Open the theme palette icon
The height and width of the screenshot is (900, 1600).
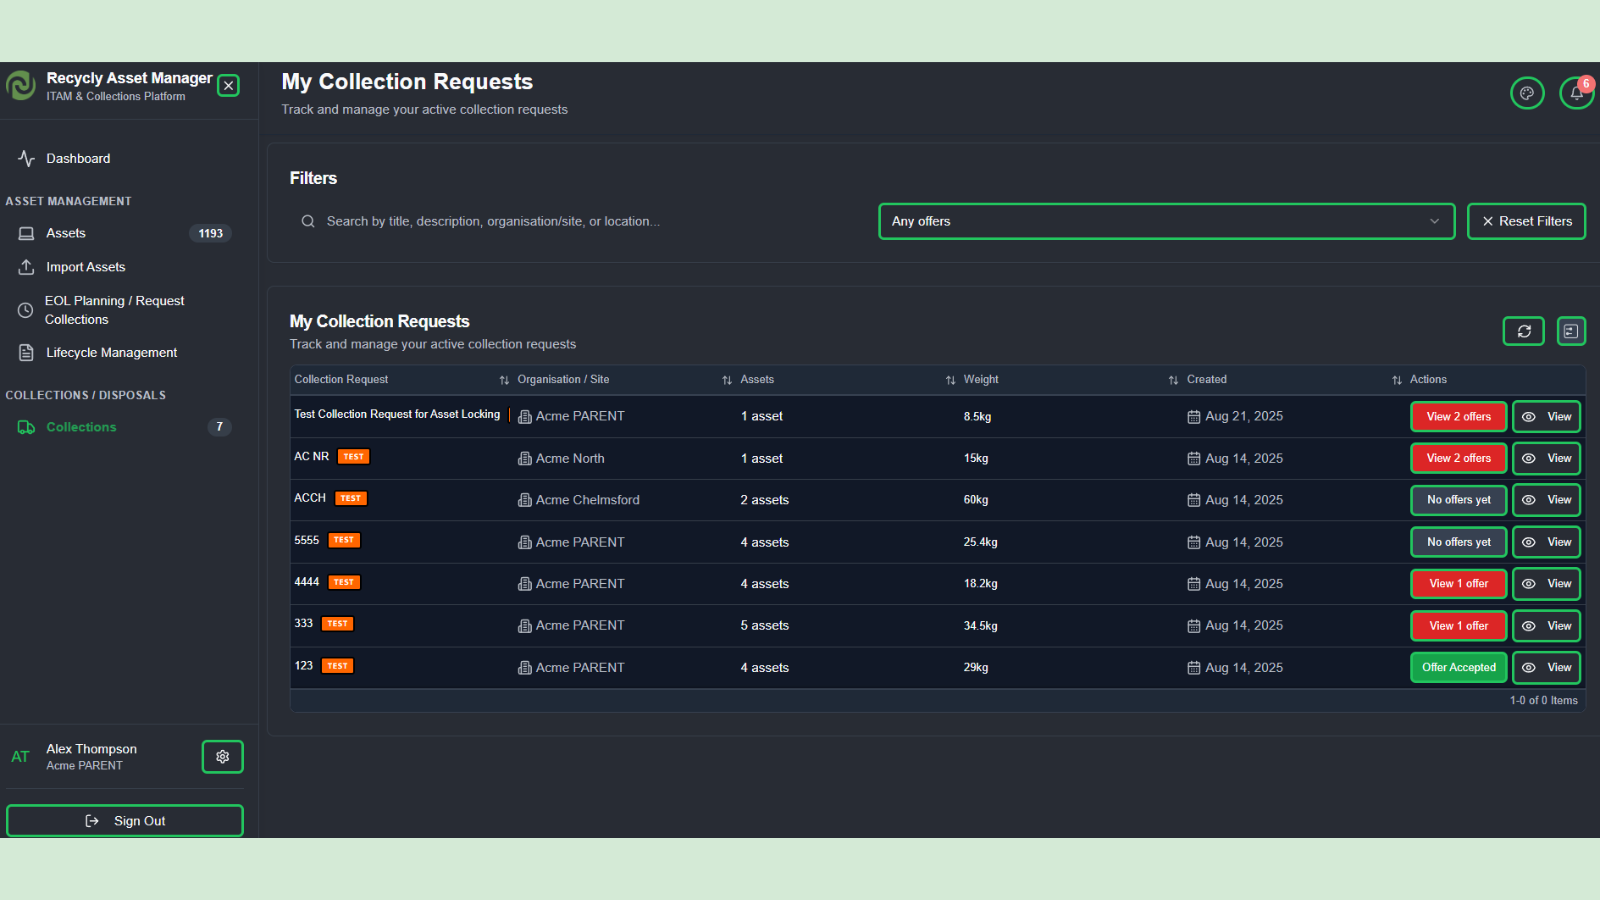click(x=1527, y=94)
